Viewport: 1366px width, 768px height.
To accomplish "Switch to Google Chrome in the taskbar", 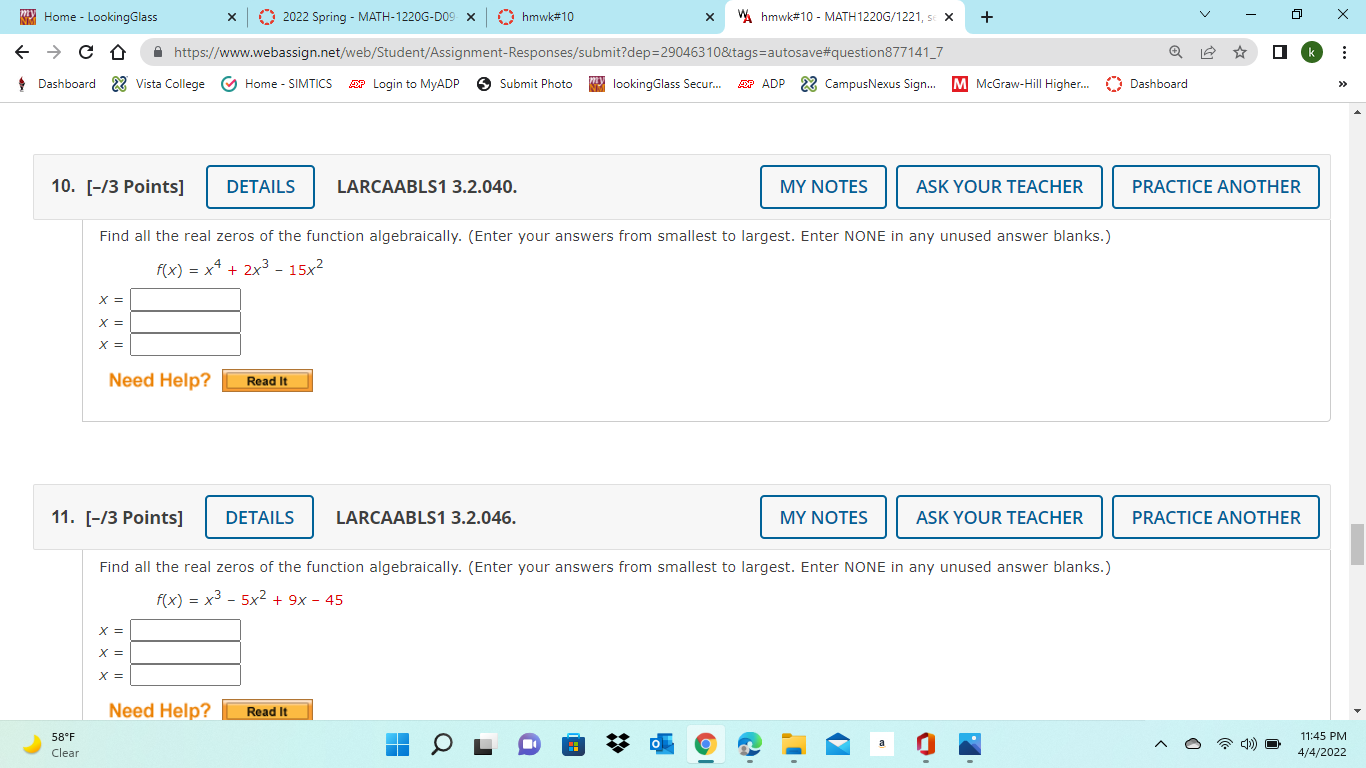I will 706,745.
